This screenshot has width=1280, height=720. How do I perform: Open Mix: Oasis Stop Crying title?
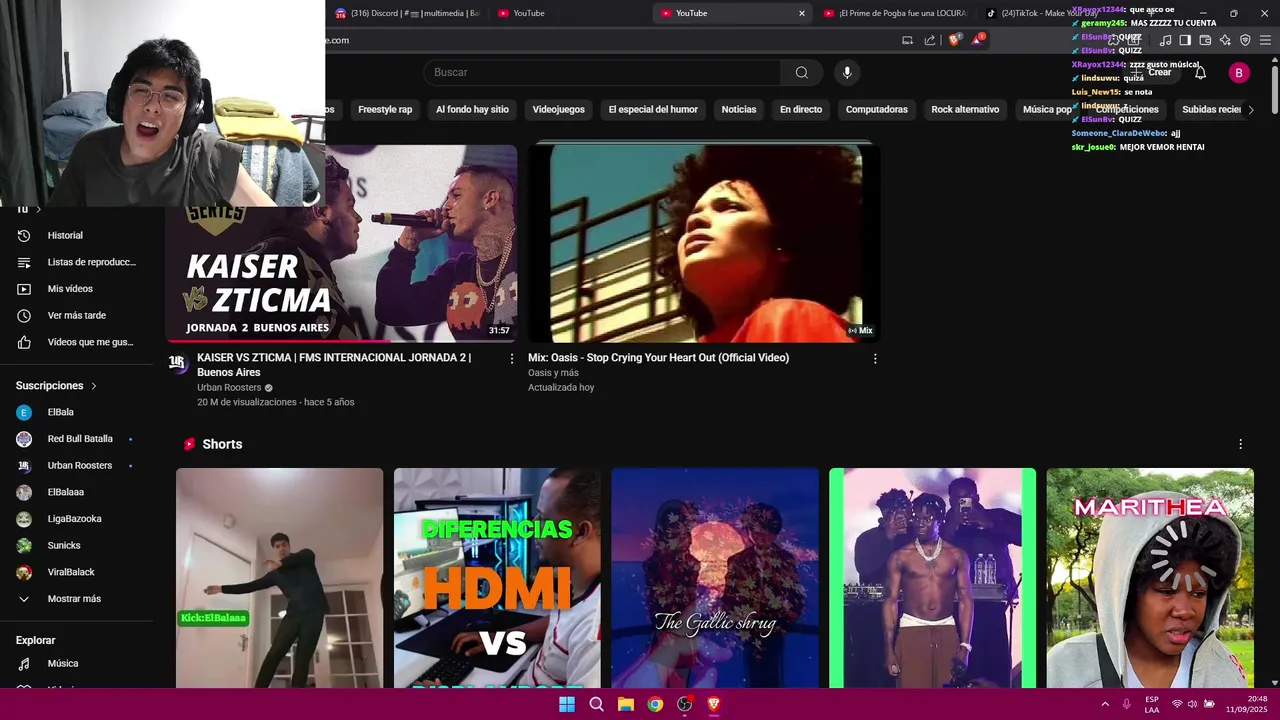point(658,358)
